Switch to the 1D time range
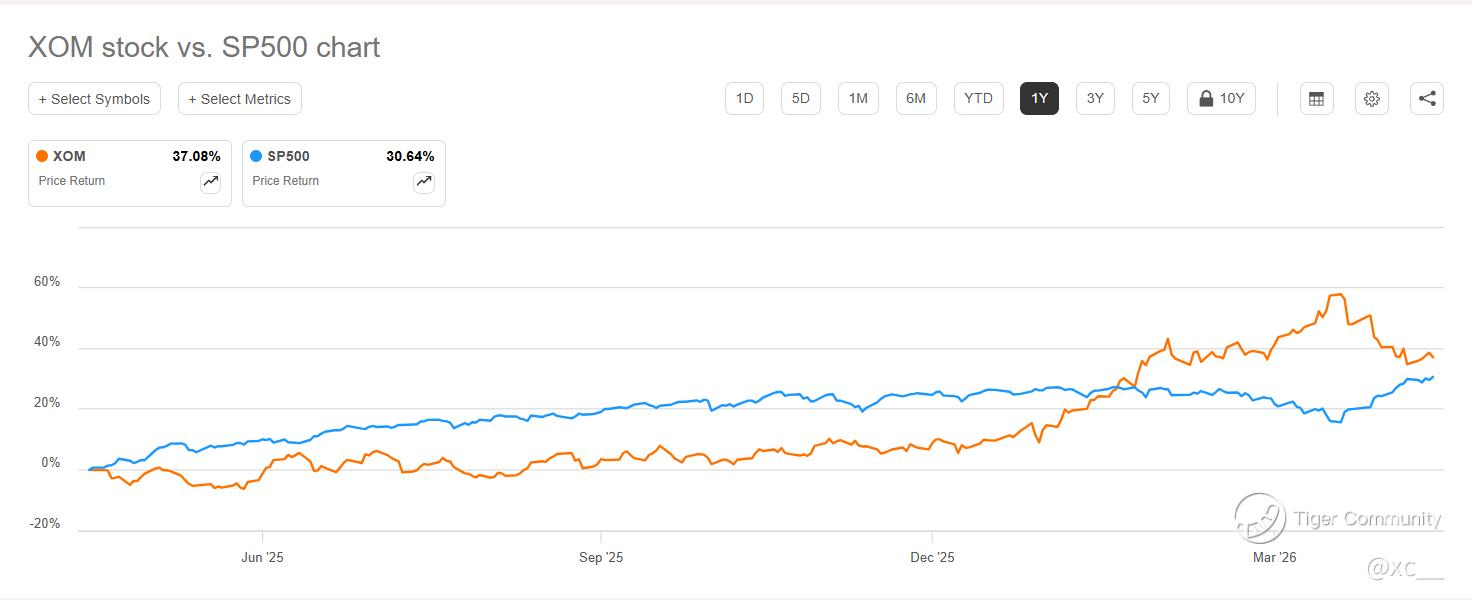 pos(744,98)
